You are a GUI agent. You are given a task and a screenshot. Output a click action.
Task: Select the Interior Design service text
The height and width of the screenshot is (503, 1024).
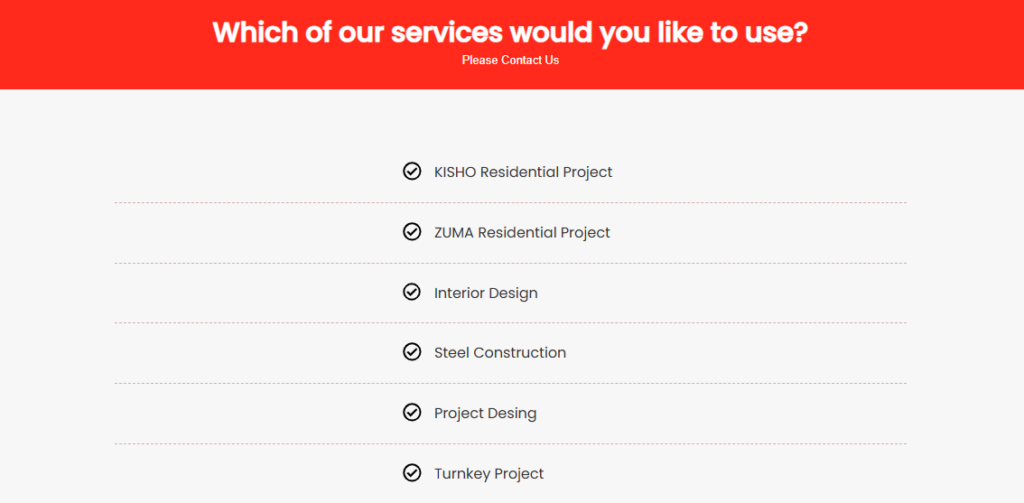pyautogui.click(x=486, y=293)
